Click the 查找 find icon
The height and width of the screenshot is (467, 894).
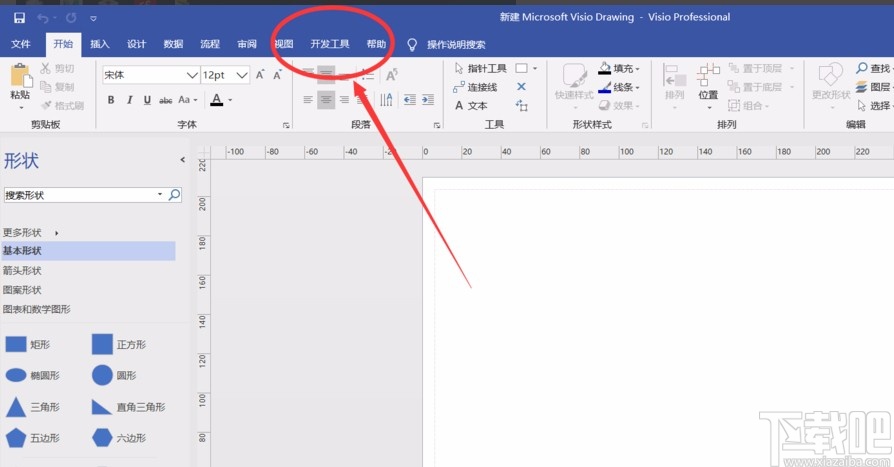[x=862, y=68]
